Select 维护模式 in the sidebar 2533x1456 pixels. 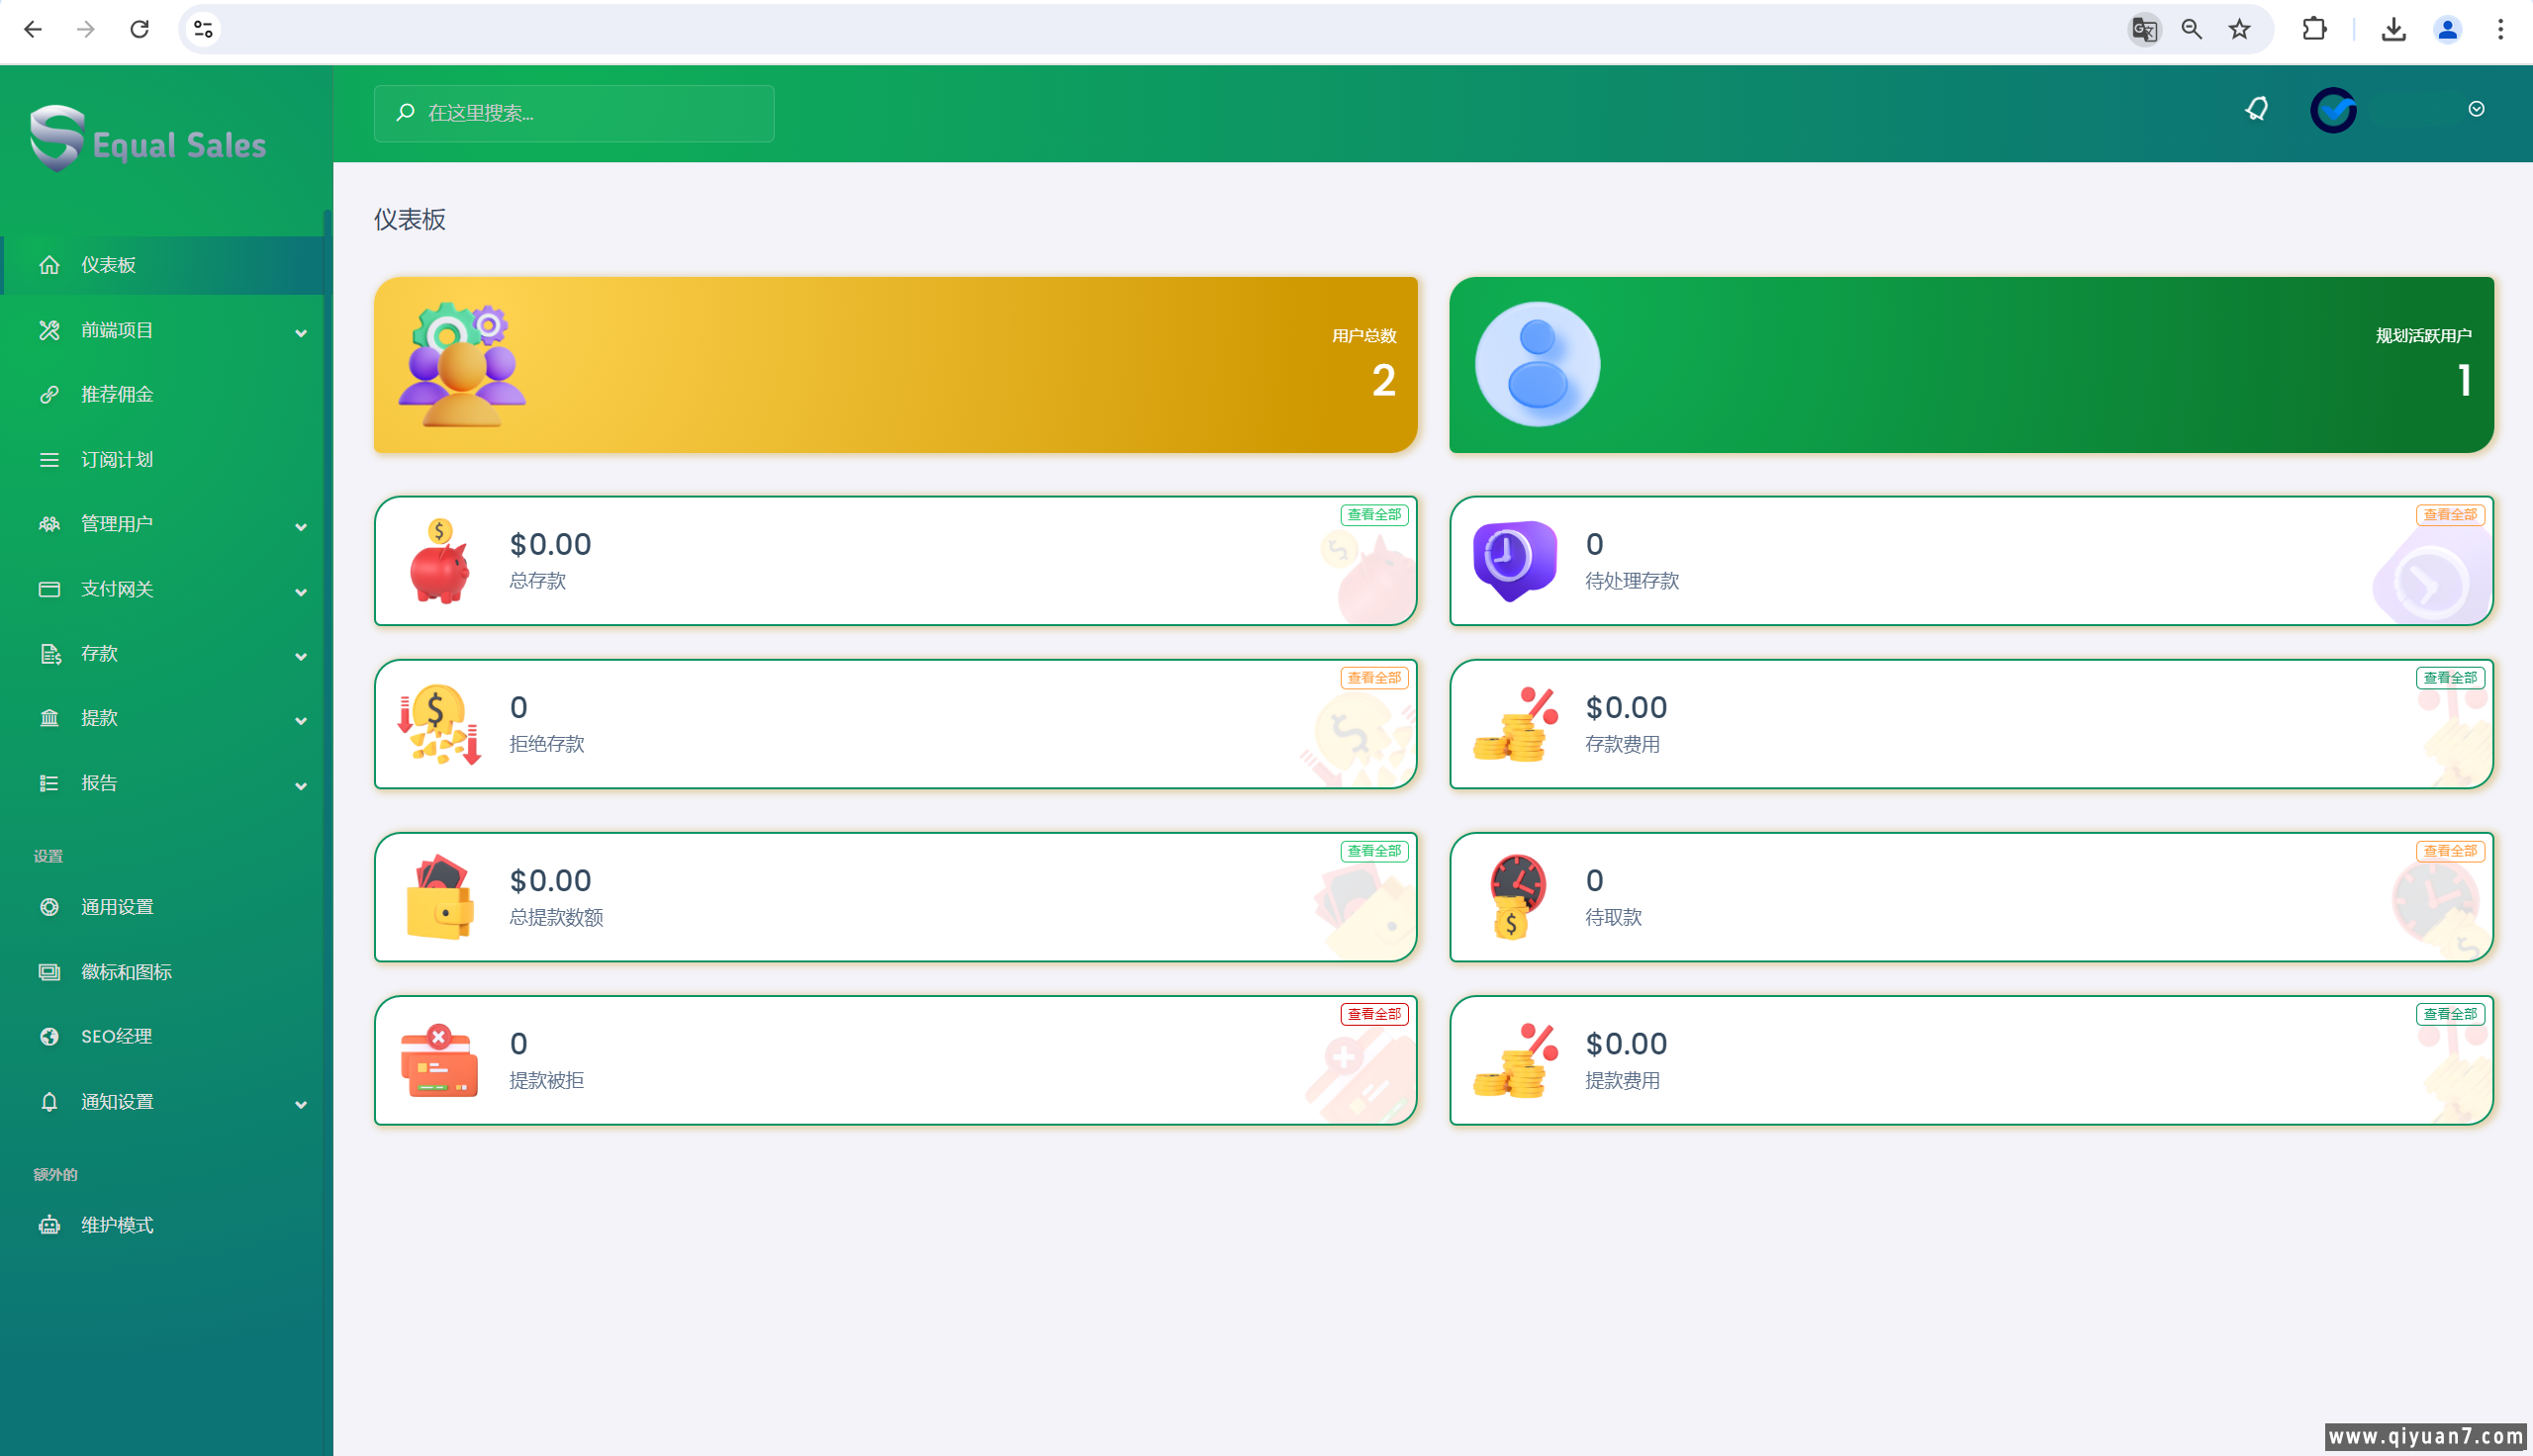point(117,1225)
